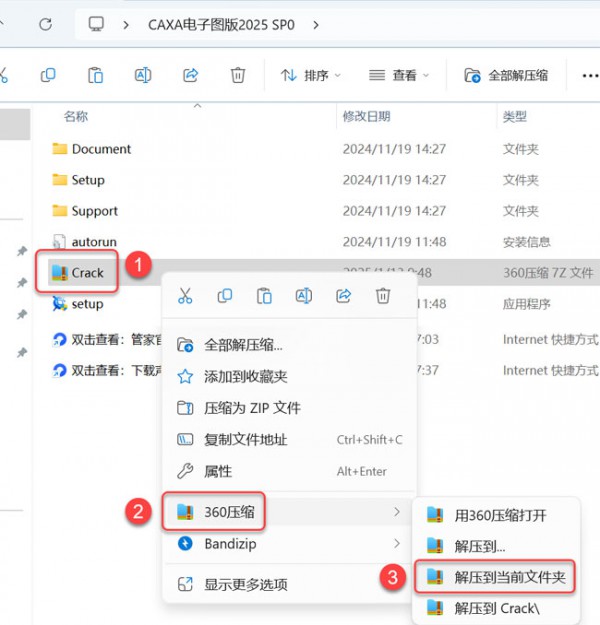Open the 排序 sort dropdown
600x625 pixels.
[x=311, y=75]
